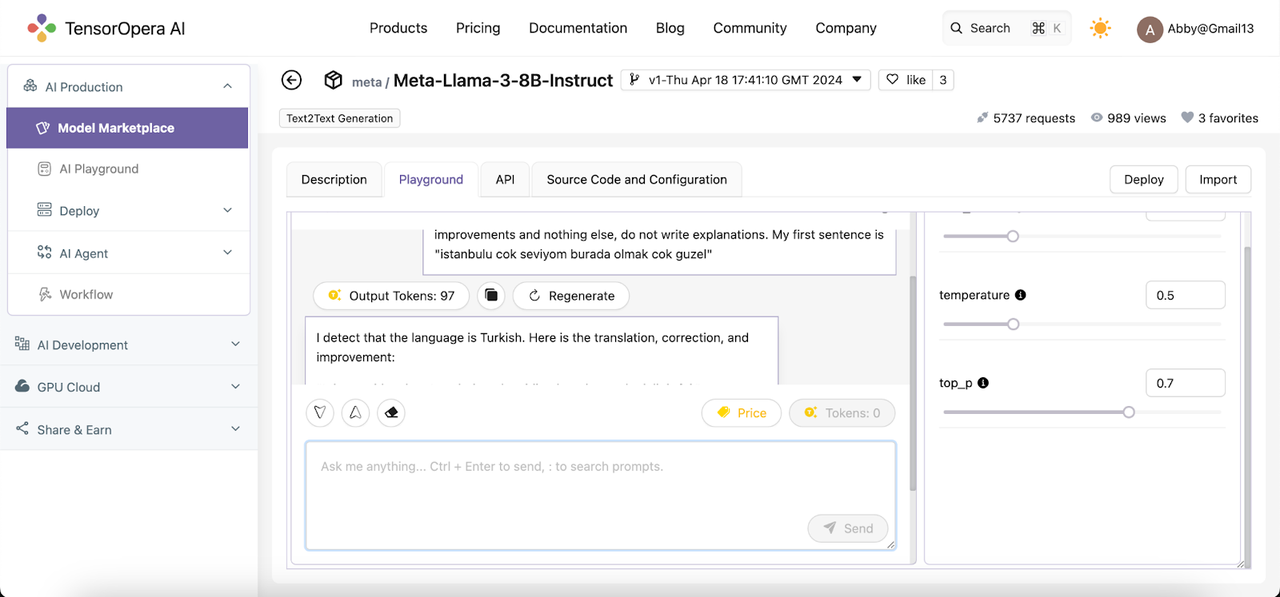This screenshot has width=1280, height=597.
Task: Focus the Ask me anything text box
Action: pyautogui.click(x=600, y=496)
